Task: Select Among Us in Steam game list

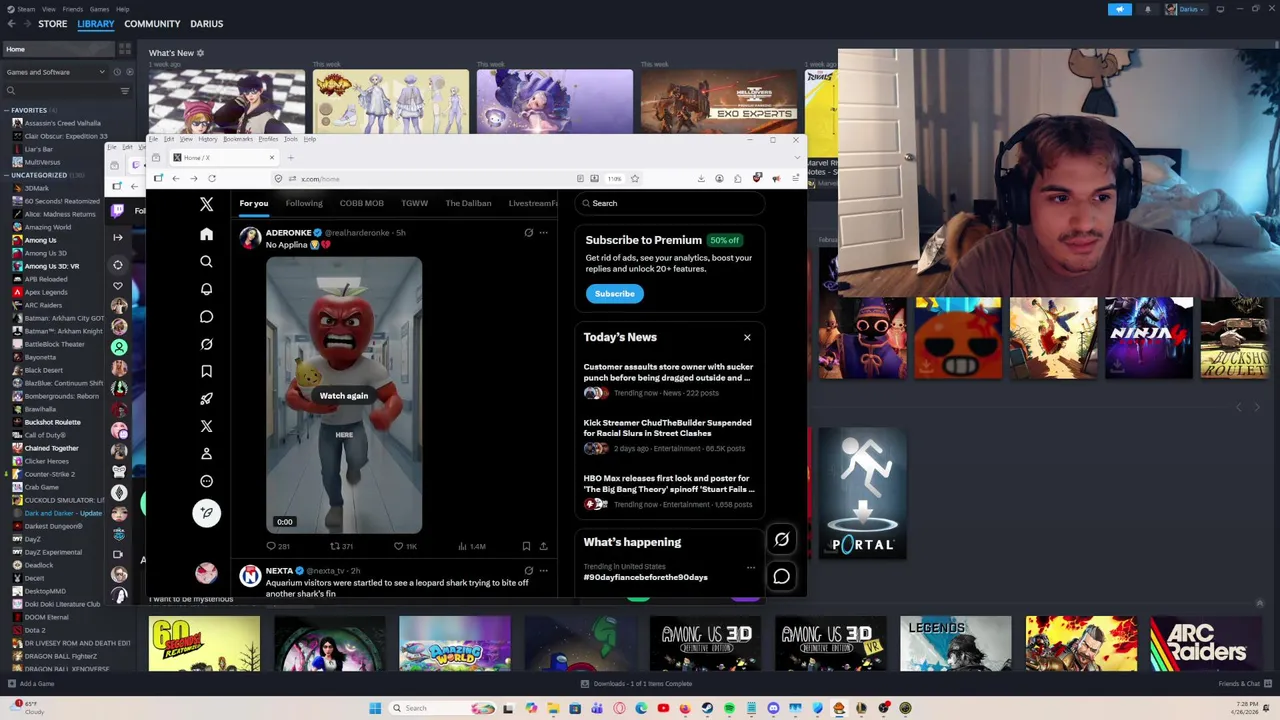Action: click(40, 240)
